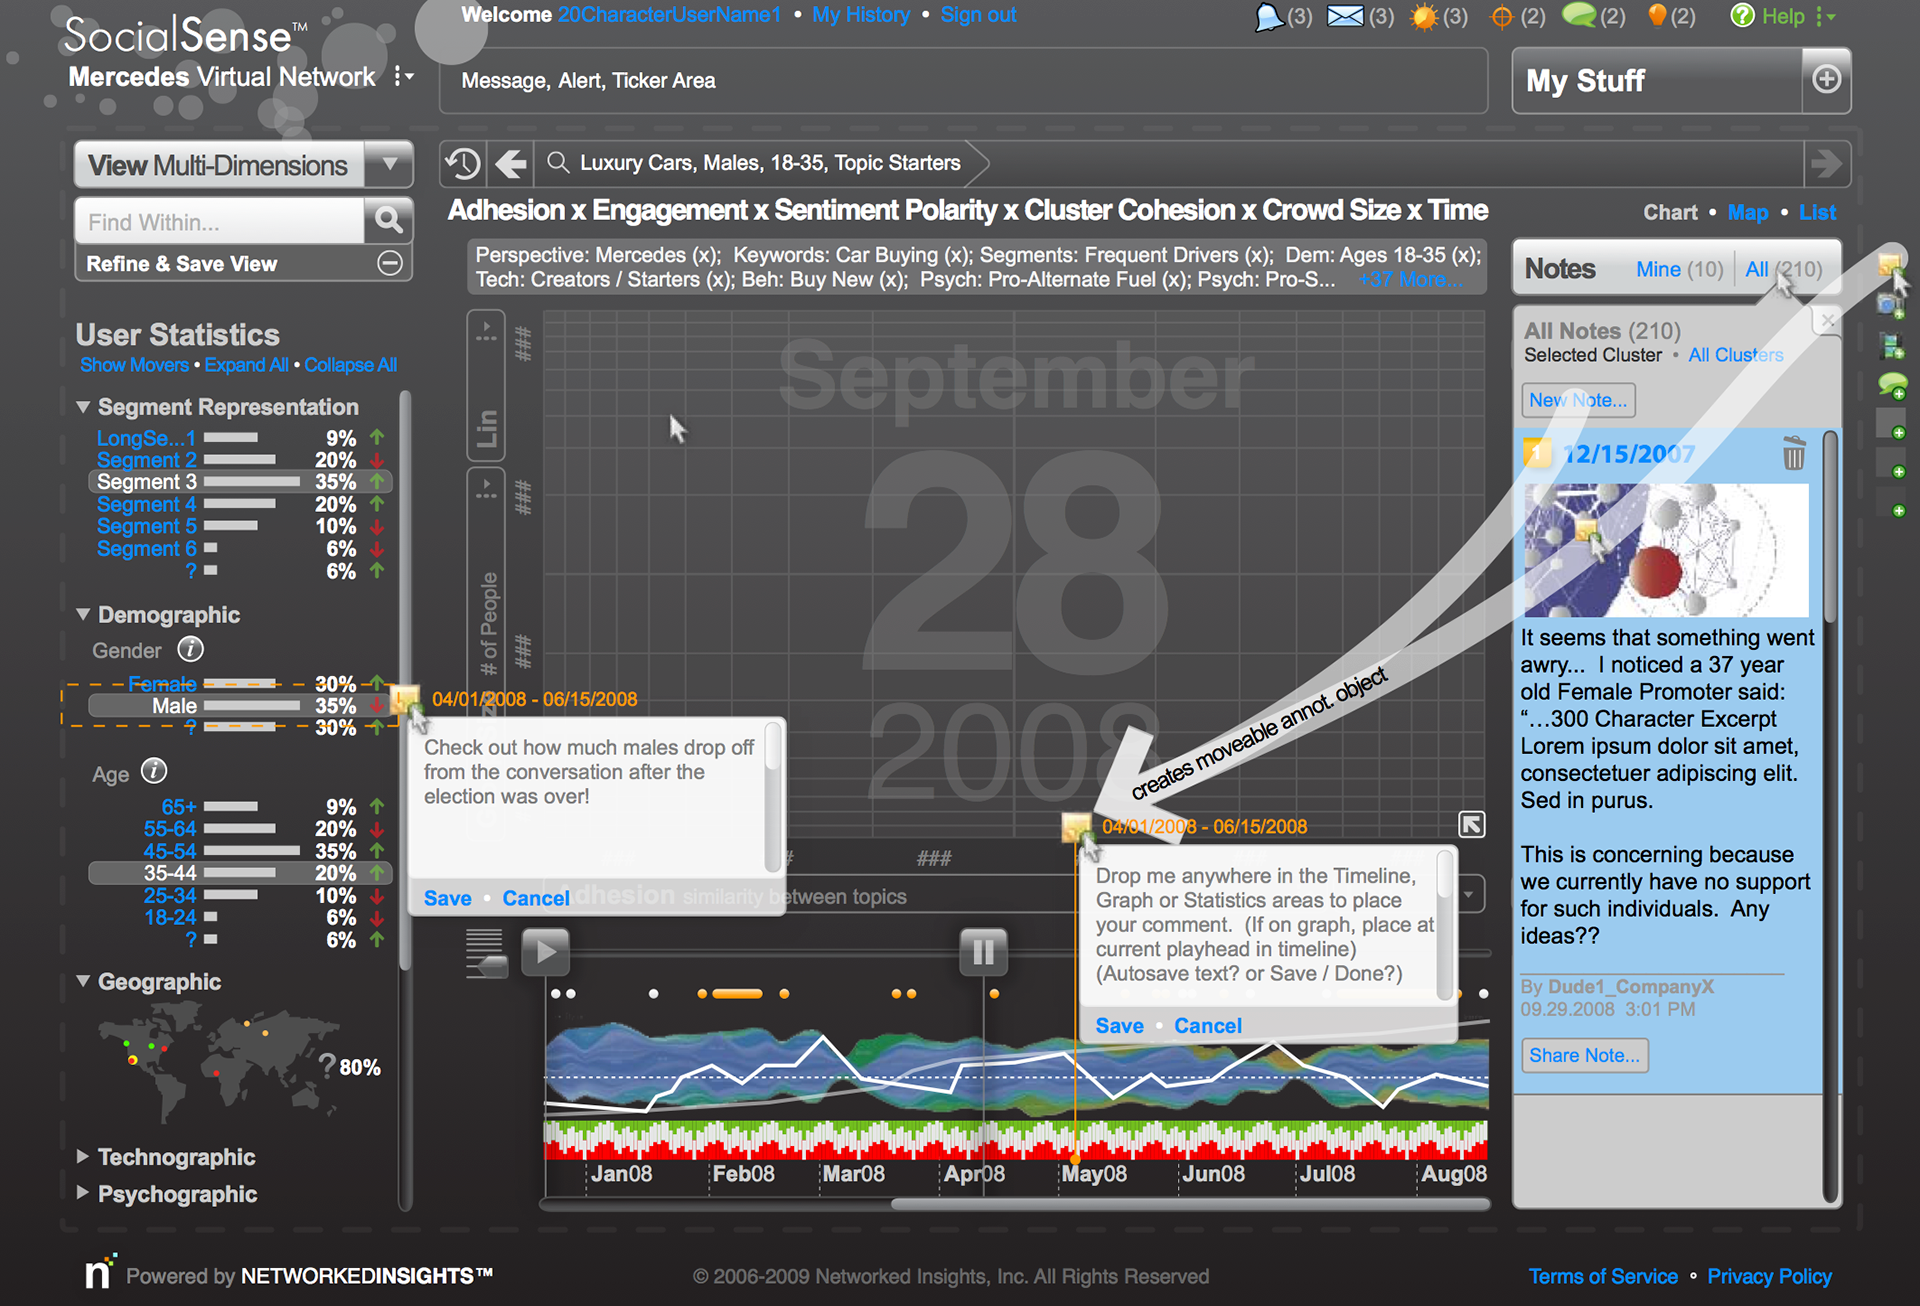Open the View Multi-Dimensions dropdown arrow
Image resolution: width=1920 pixels, height=1306 pixels.
pos(389,163)
